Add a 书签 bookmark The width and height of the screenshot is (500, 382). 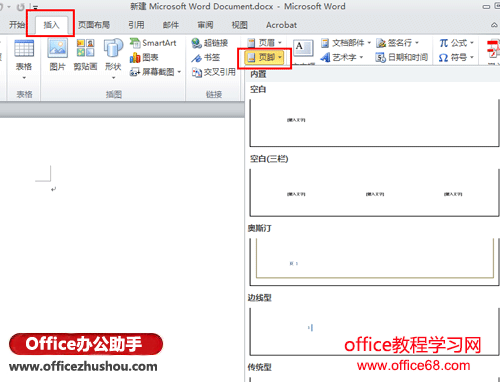point(206,58)
